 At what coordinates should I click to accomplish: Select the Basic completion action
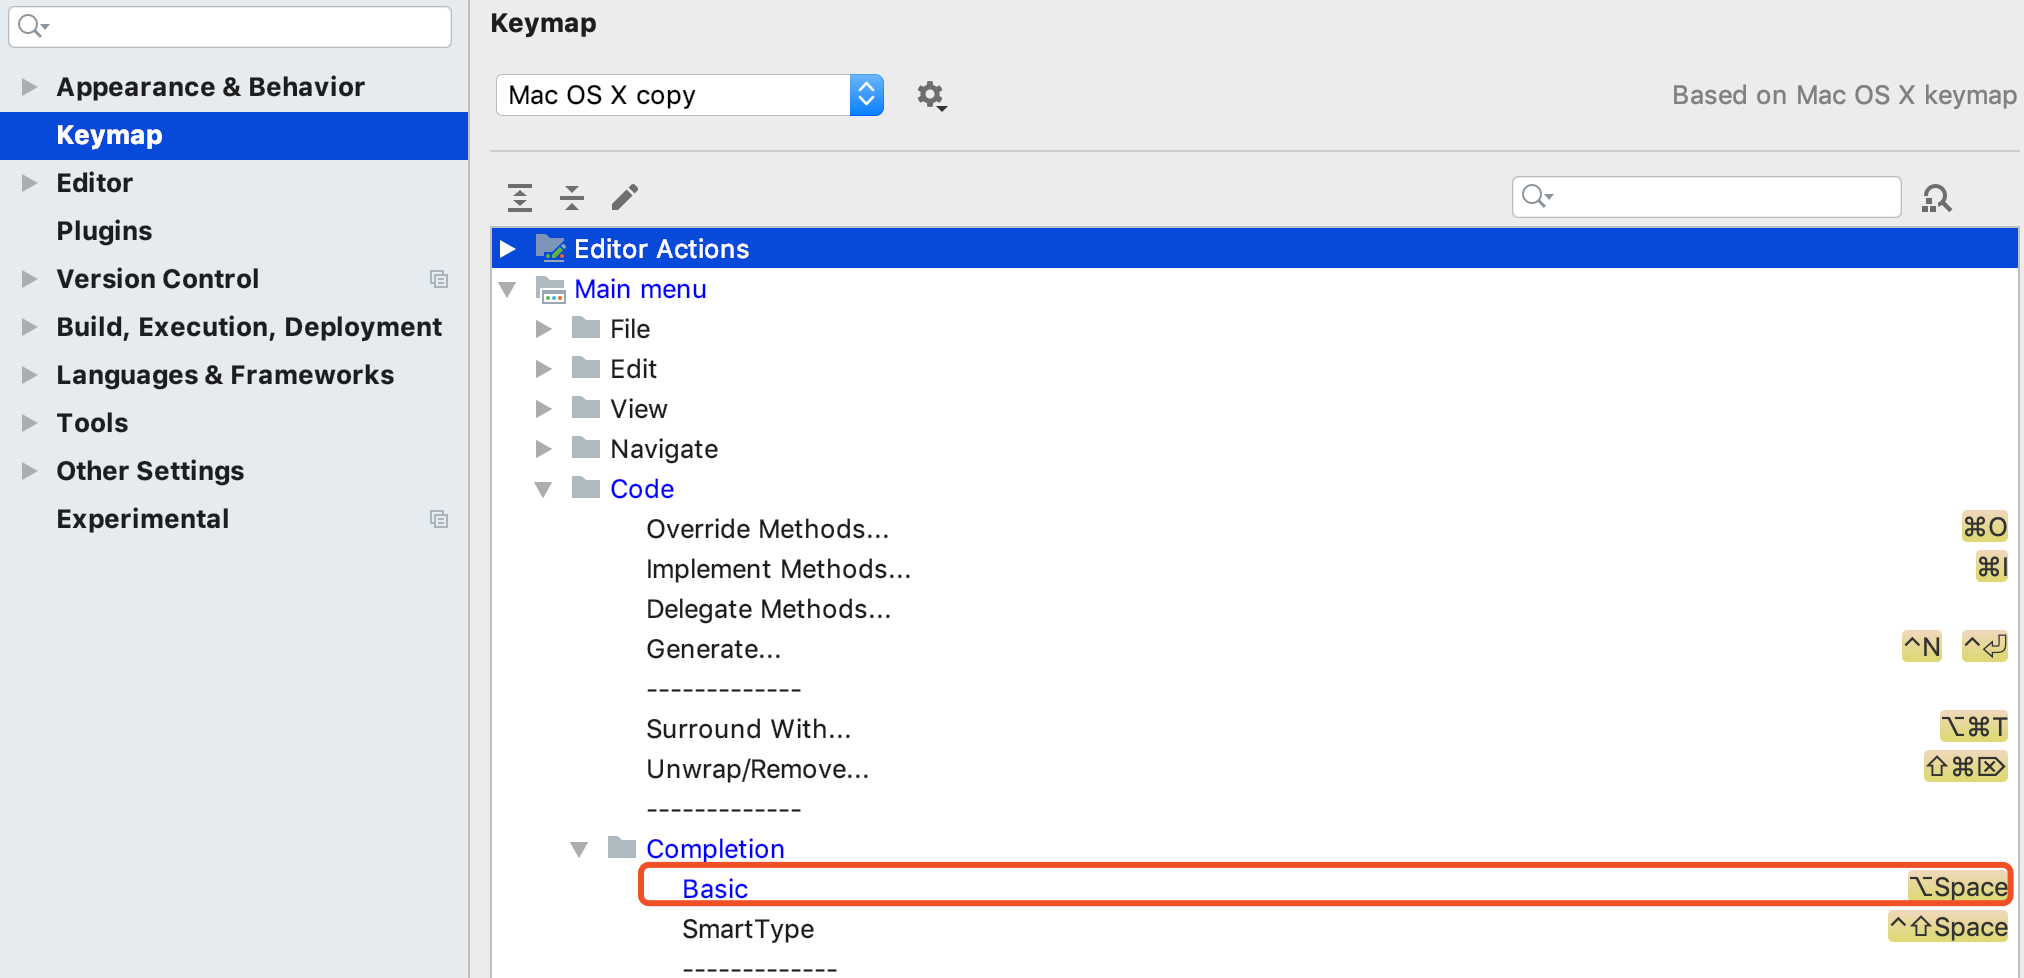pos(715,889)
